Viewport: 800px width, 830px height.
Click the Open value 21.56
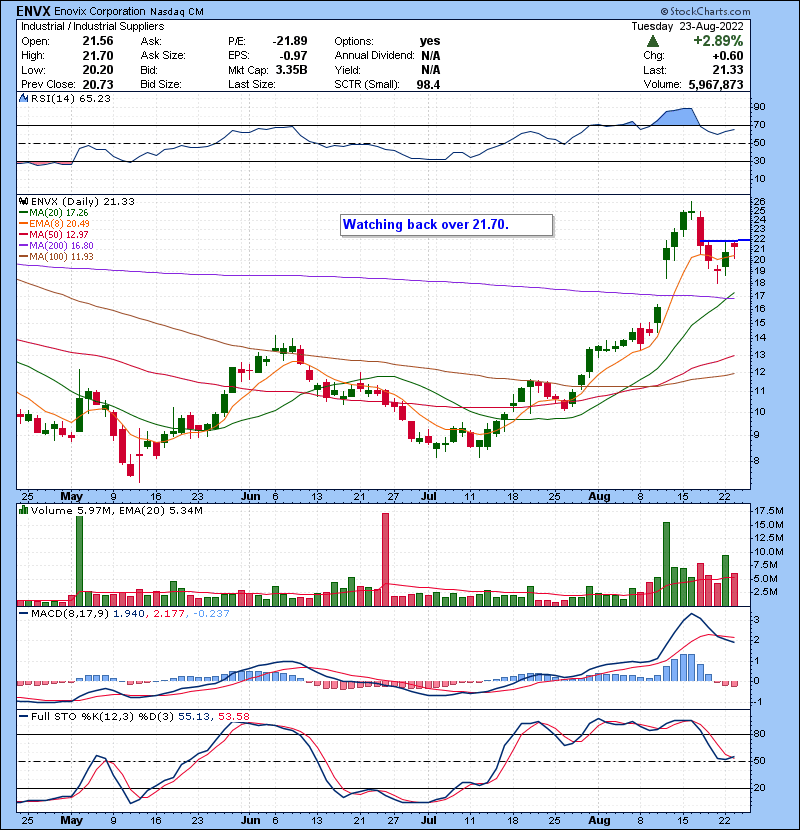tap(98, 41)
